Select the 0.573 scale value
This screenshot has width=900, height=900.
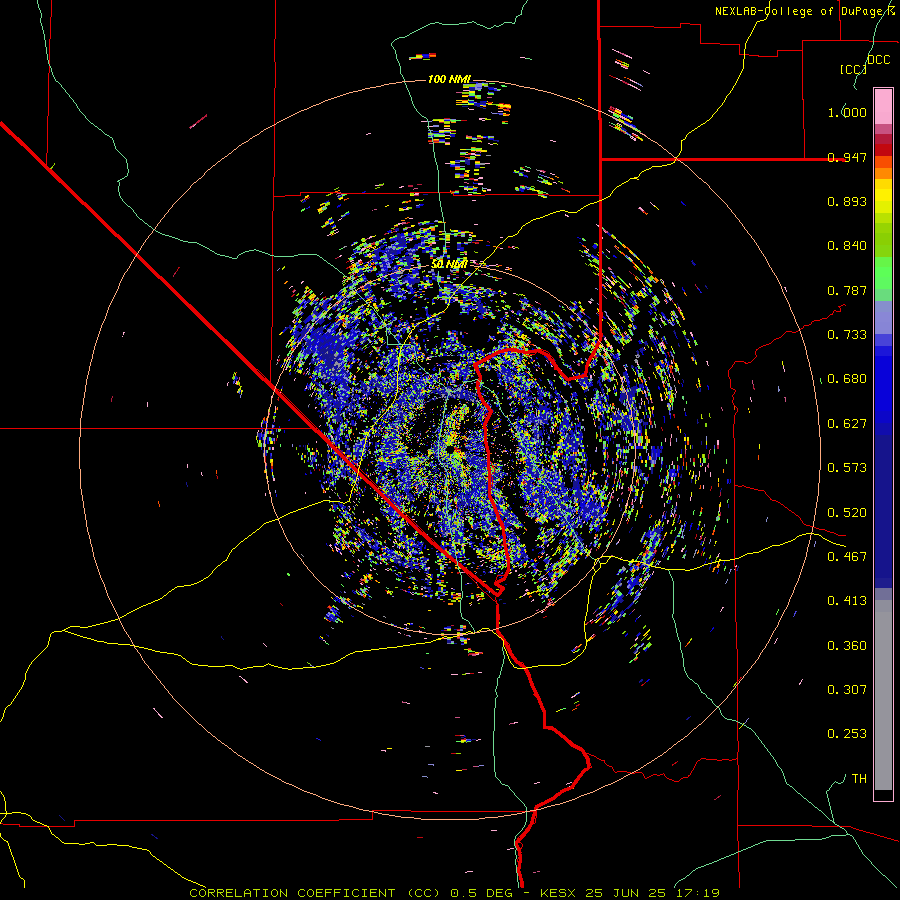tap(847, 468)
